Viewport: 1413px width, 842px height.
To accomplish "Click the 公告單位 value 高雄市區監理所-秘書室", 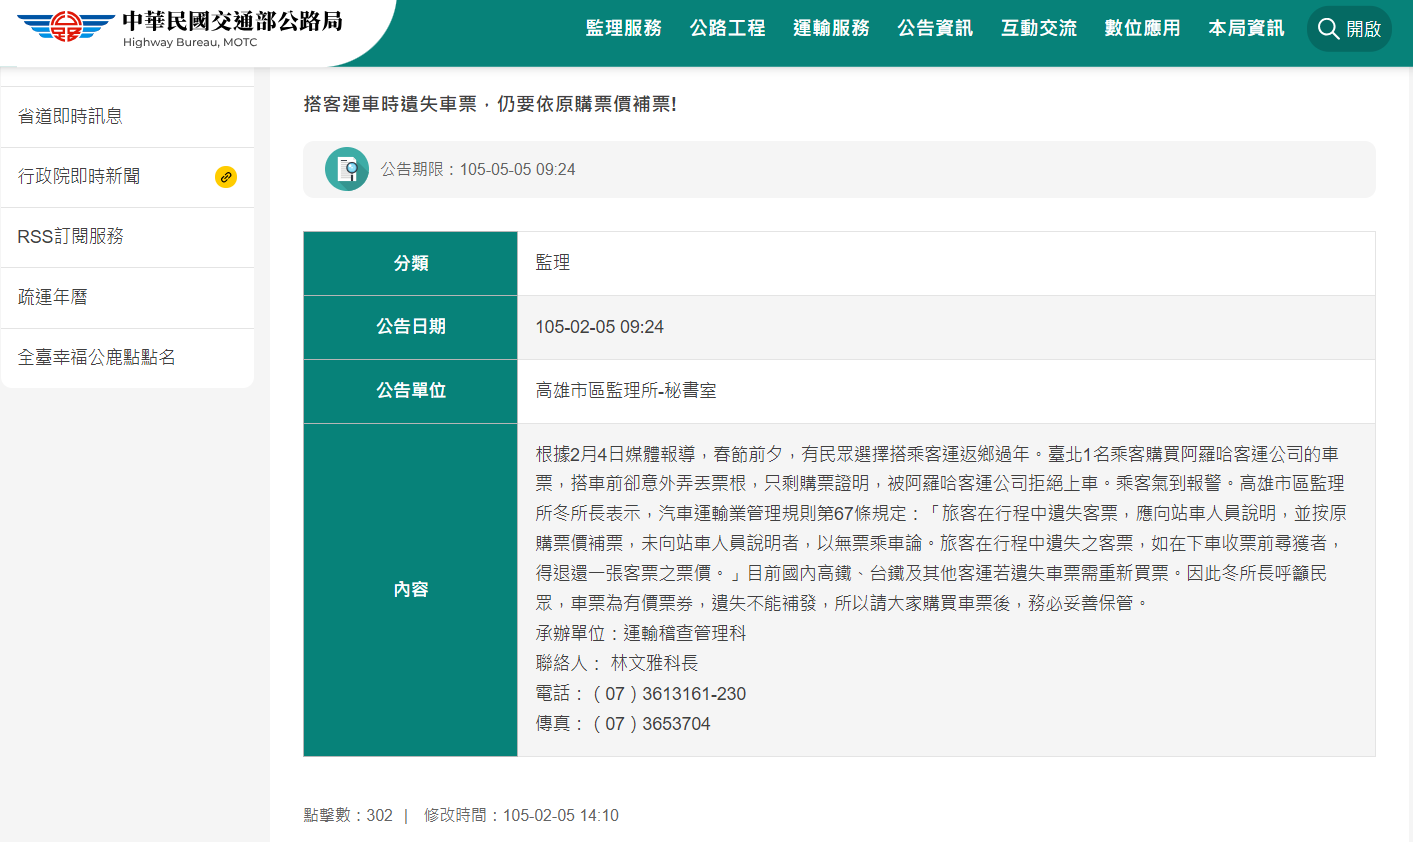I will pos(626,391).
